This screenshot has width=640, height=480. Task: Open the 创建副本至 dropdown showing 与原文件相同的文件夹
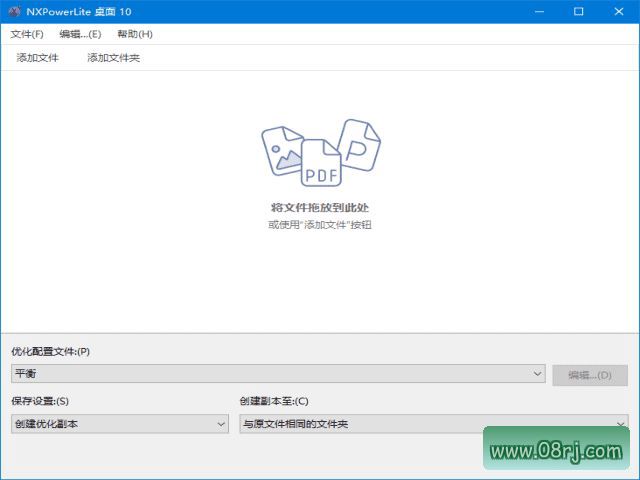(x=434, y=424)
